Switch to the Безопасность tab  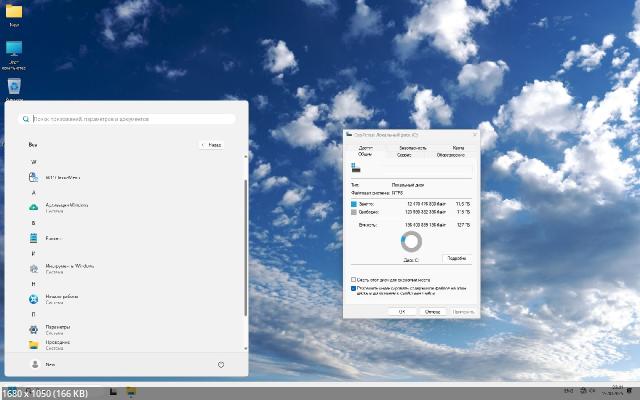pyautogui.click(x=413, y=148)
